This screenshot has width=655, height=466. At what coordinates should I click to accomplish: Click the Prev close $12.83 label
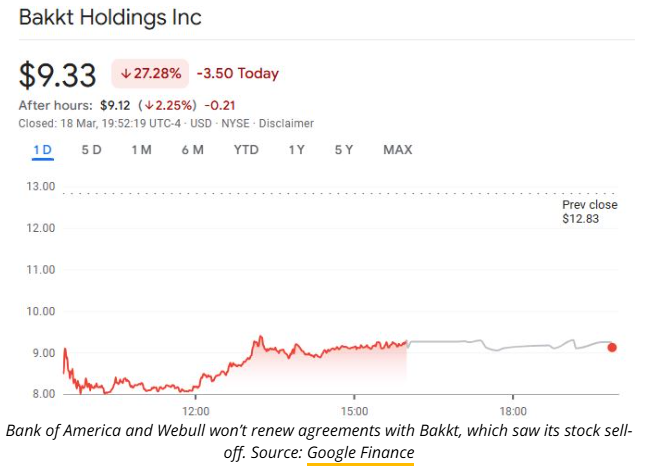(589, 212)
